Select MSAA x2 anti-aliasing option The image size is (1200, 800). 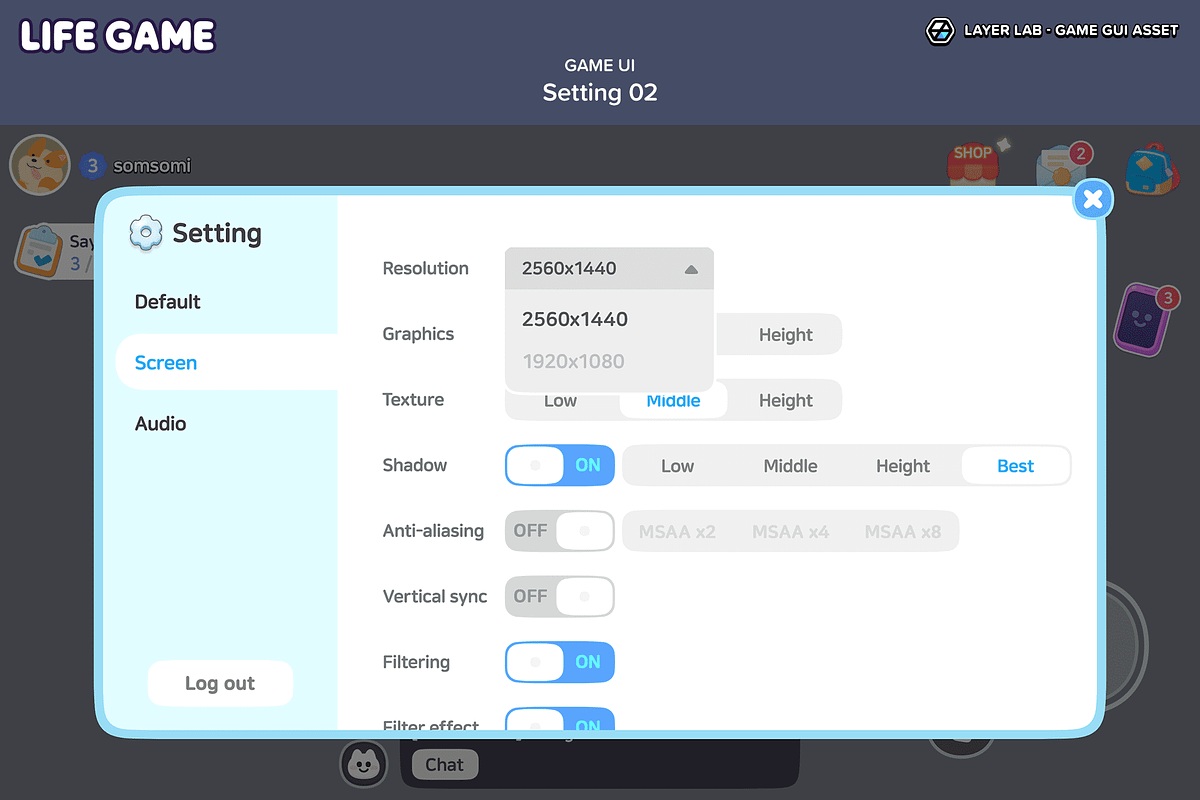point(677,532)
